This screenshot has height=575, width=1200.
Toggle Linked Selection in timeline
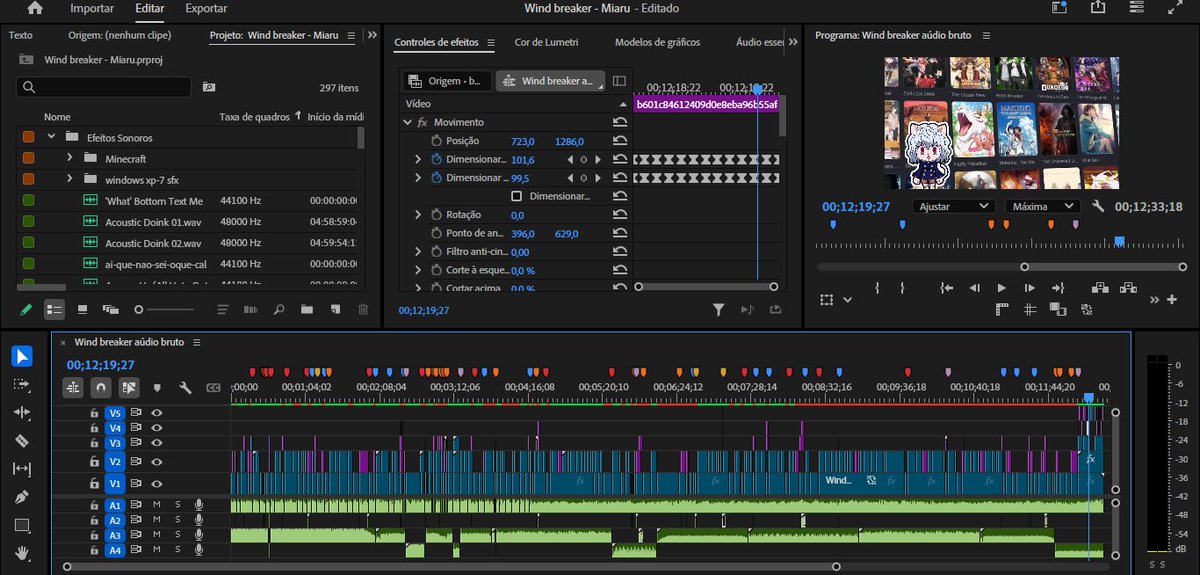click(x=129, y=387)
